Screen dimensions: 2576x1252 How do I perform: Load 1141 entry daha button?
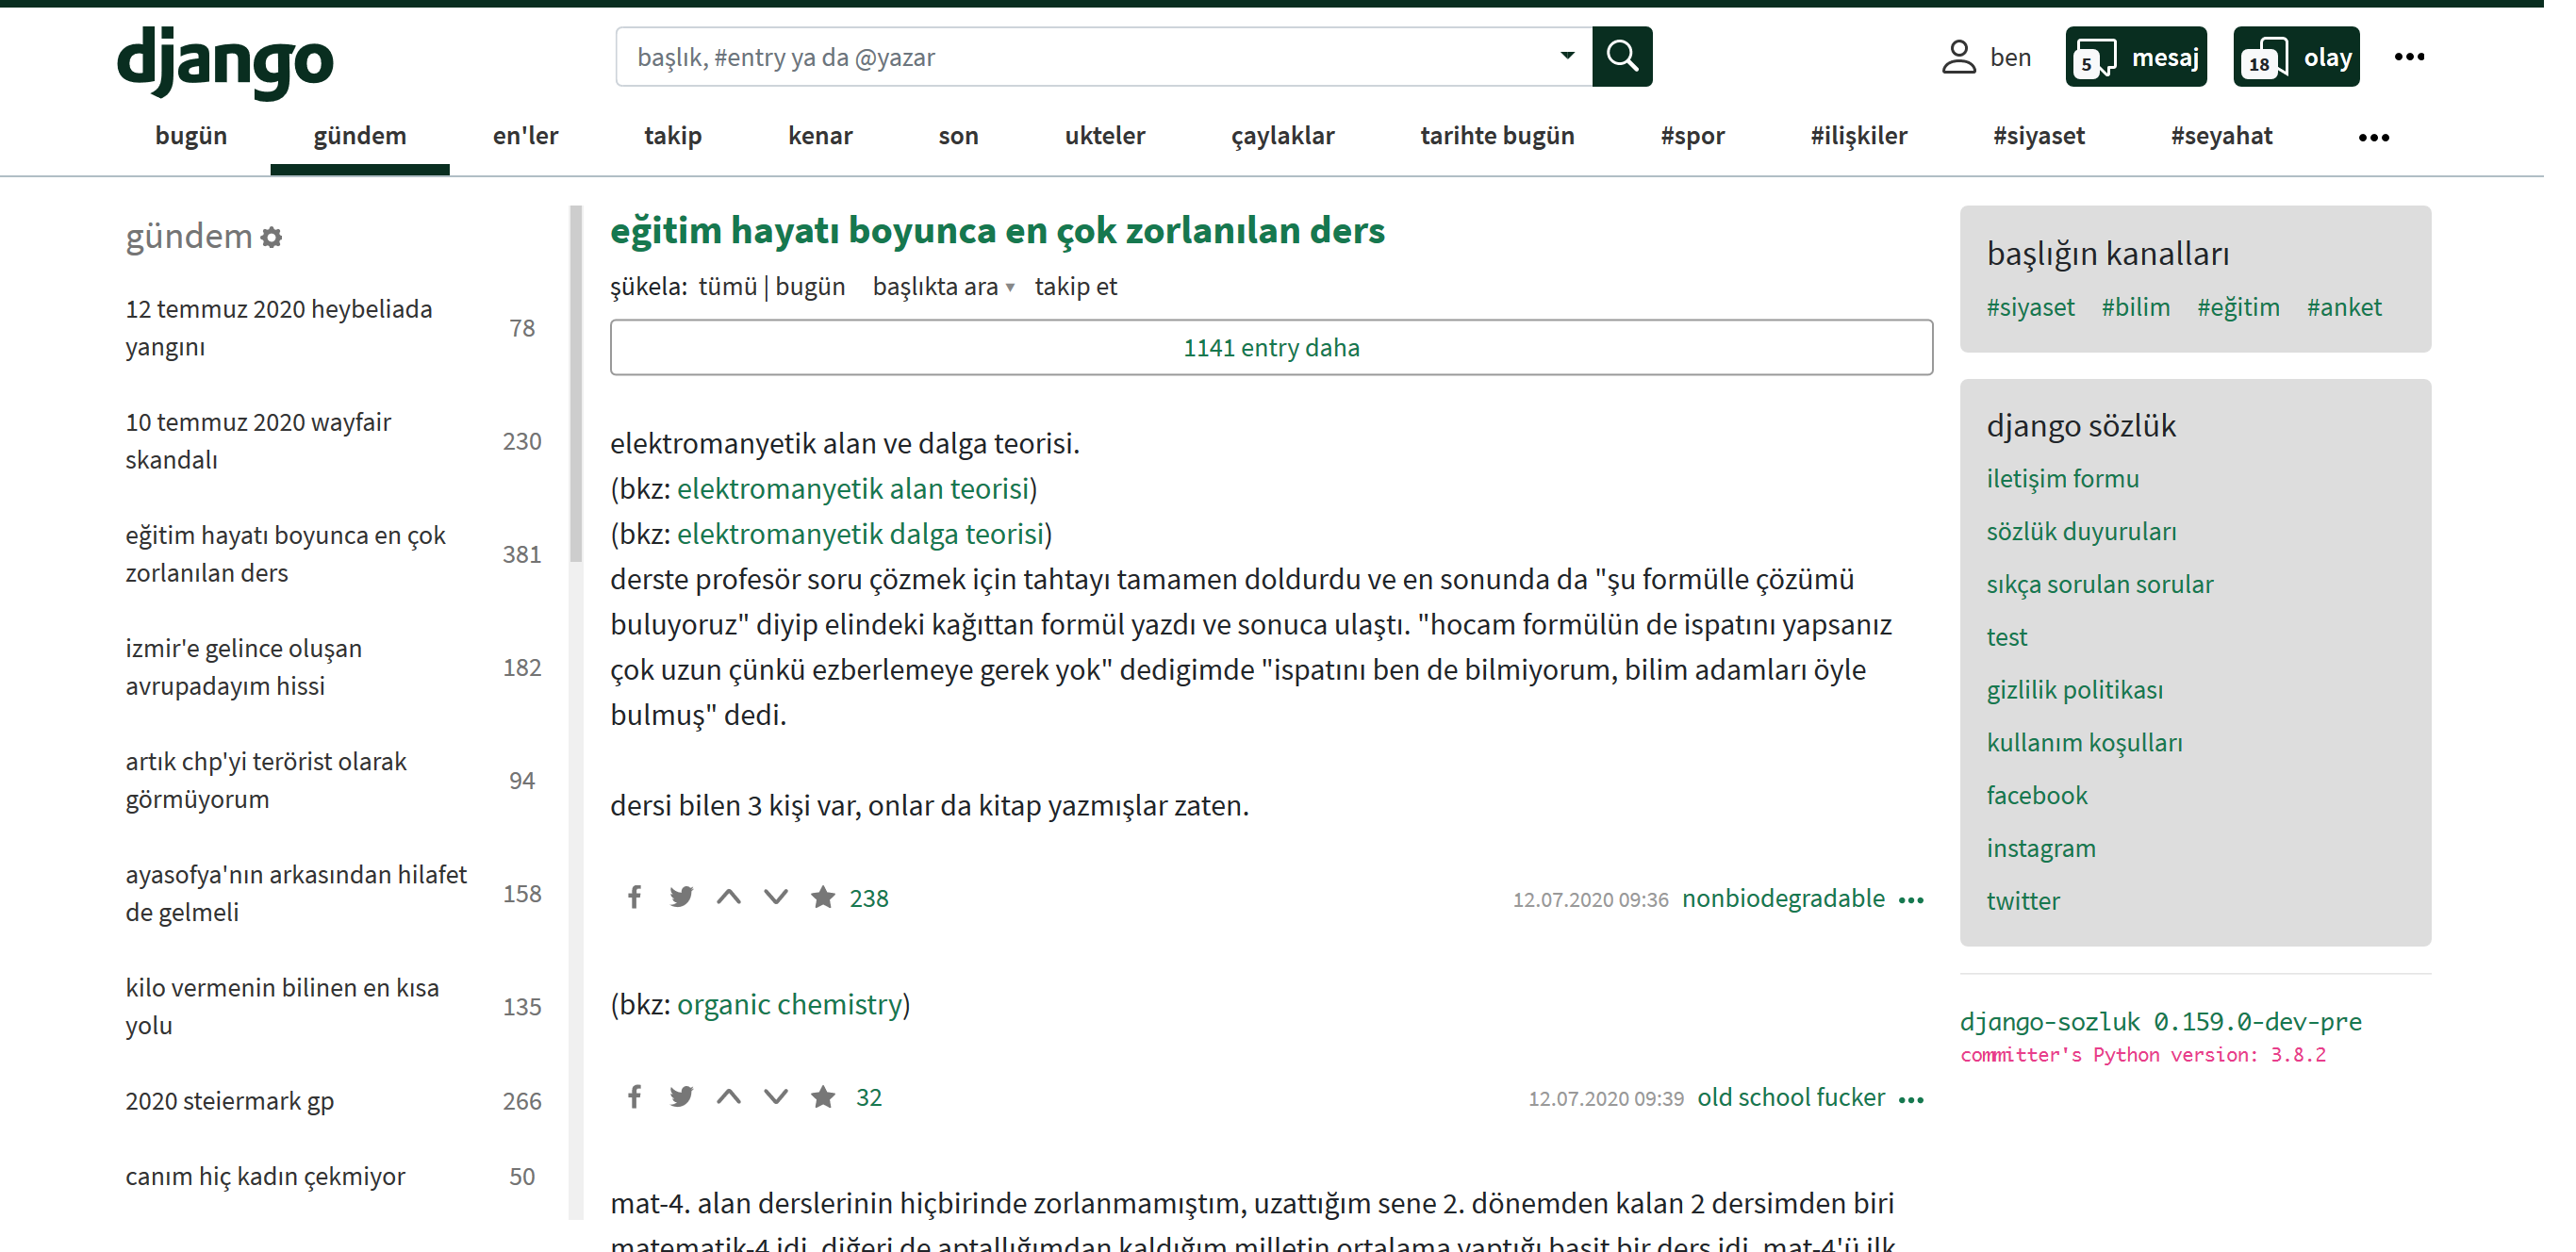point(1271,348)
